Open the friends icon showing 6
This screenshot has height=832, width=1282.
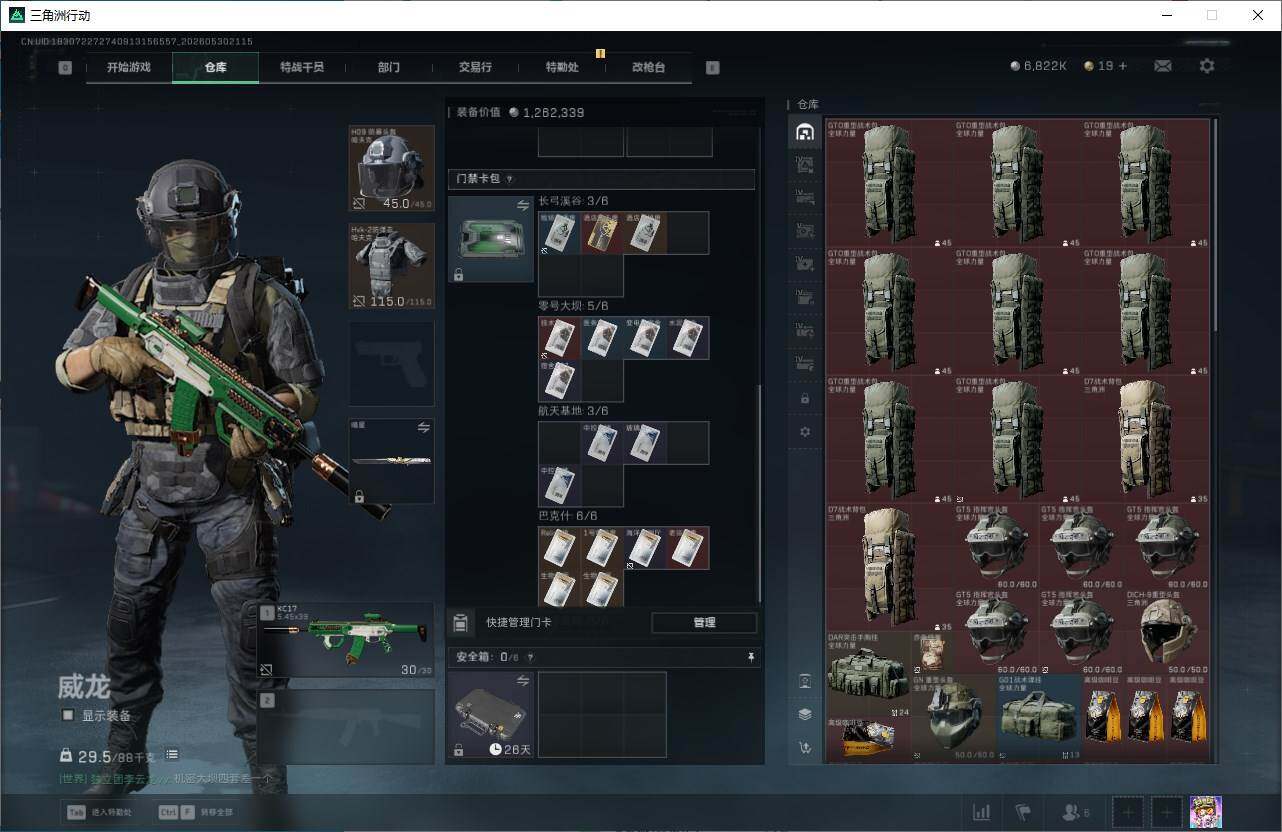pos(1076,812)
